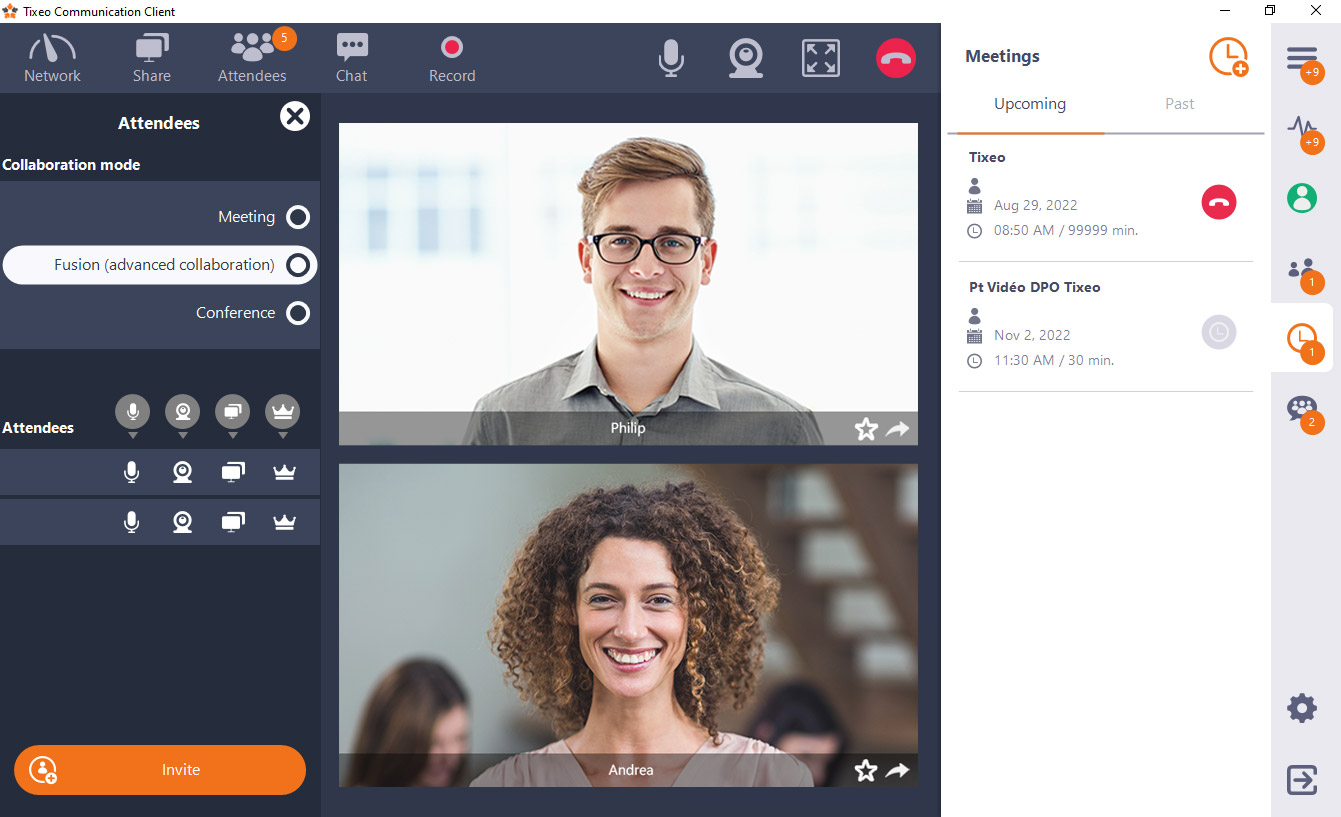This screenshot has width=1341, height=817.
Task: Open the green user profile icon
Action: [1302, 198]
